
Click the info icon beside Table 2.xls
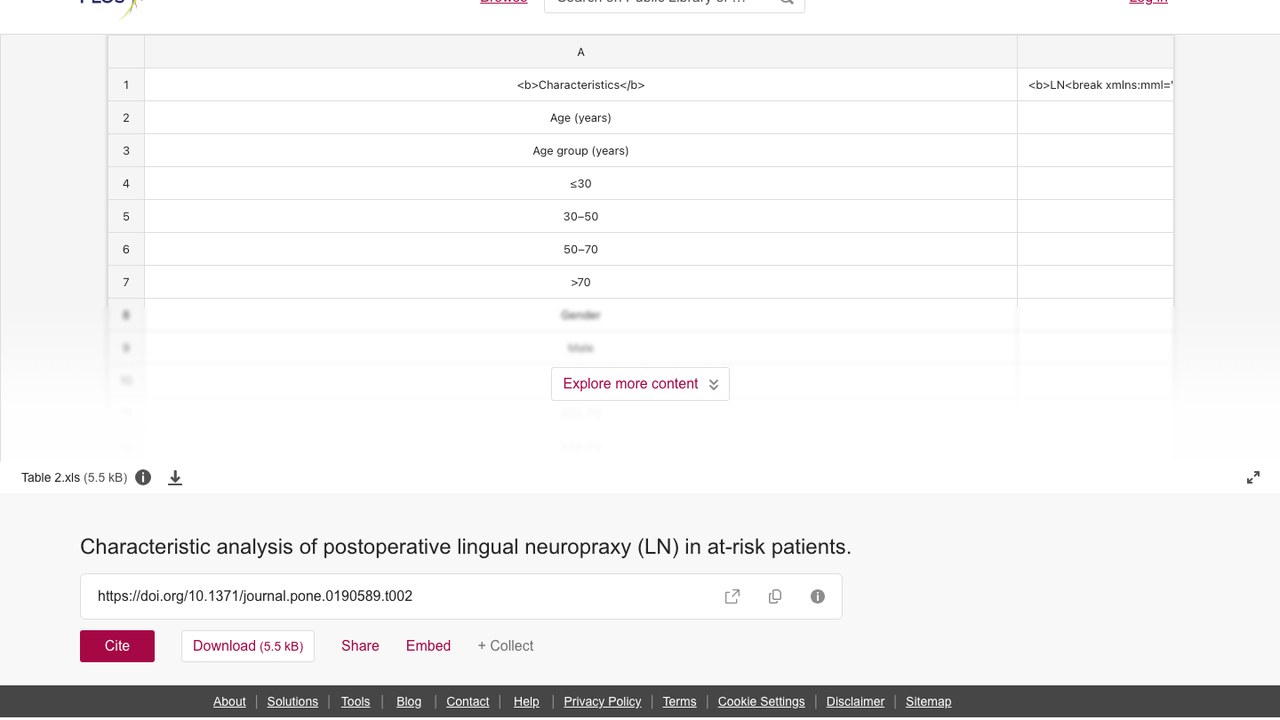(x=143, y=477)
